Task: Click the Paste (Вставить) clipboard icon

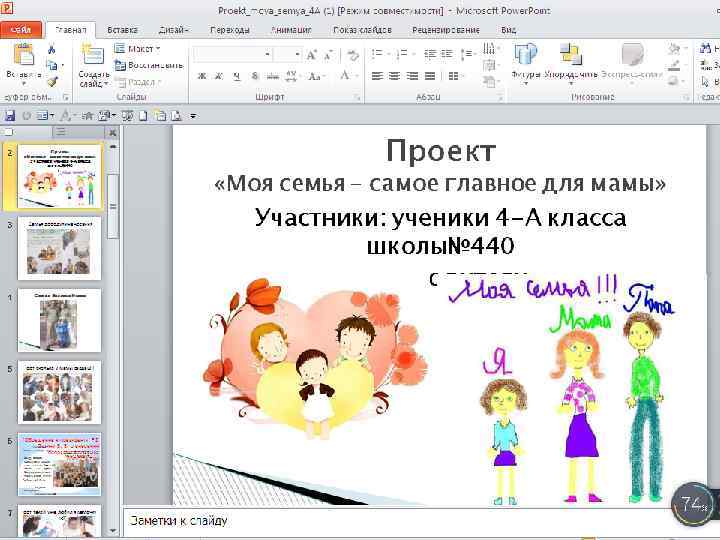Action: point(22,55)
